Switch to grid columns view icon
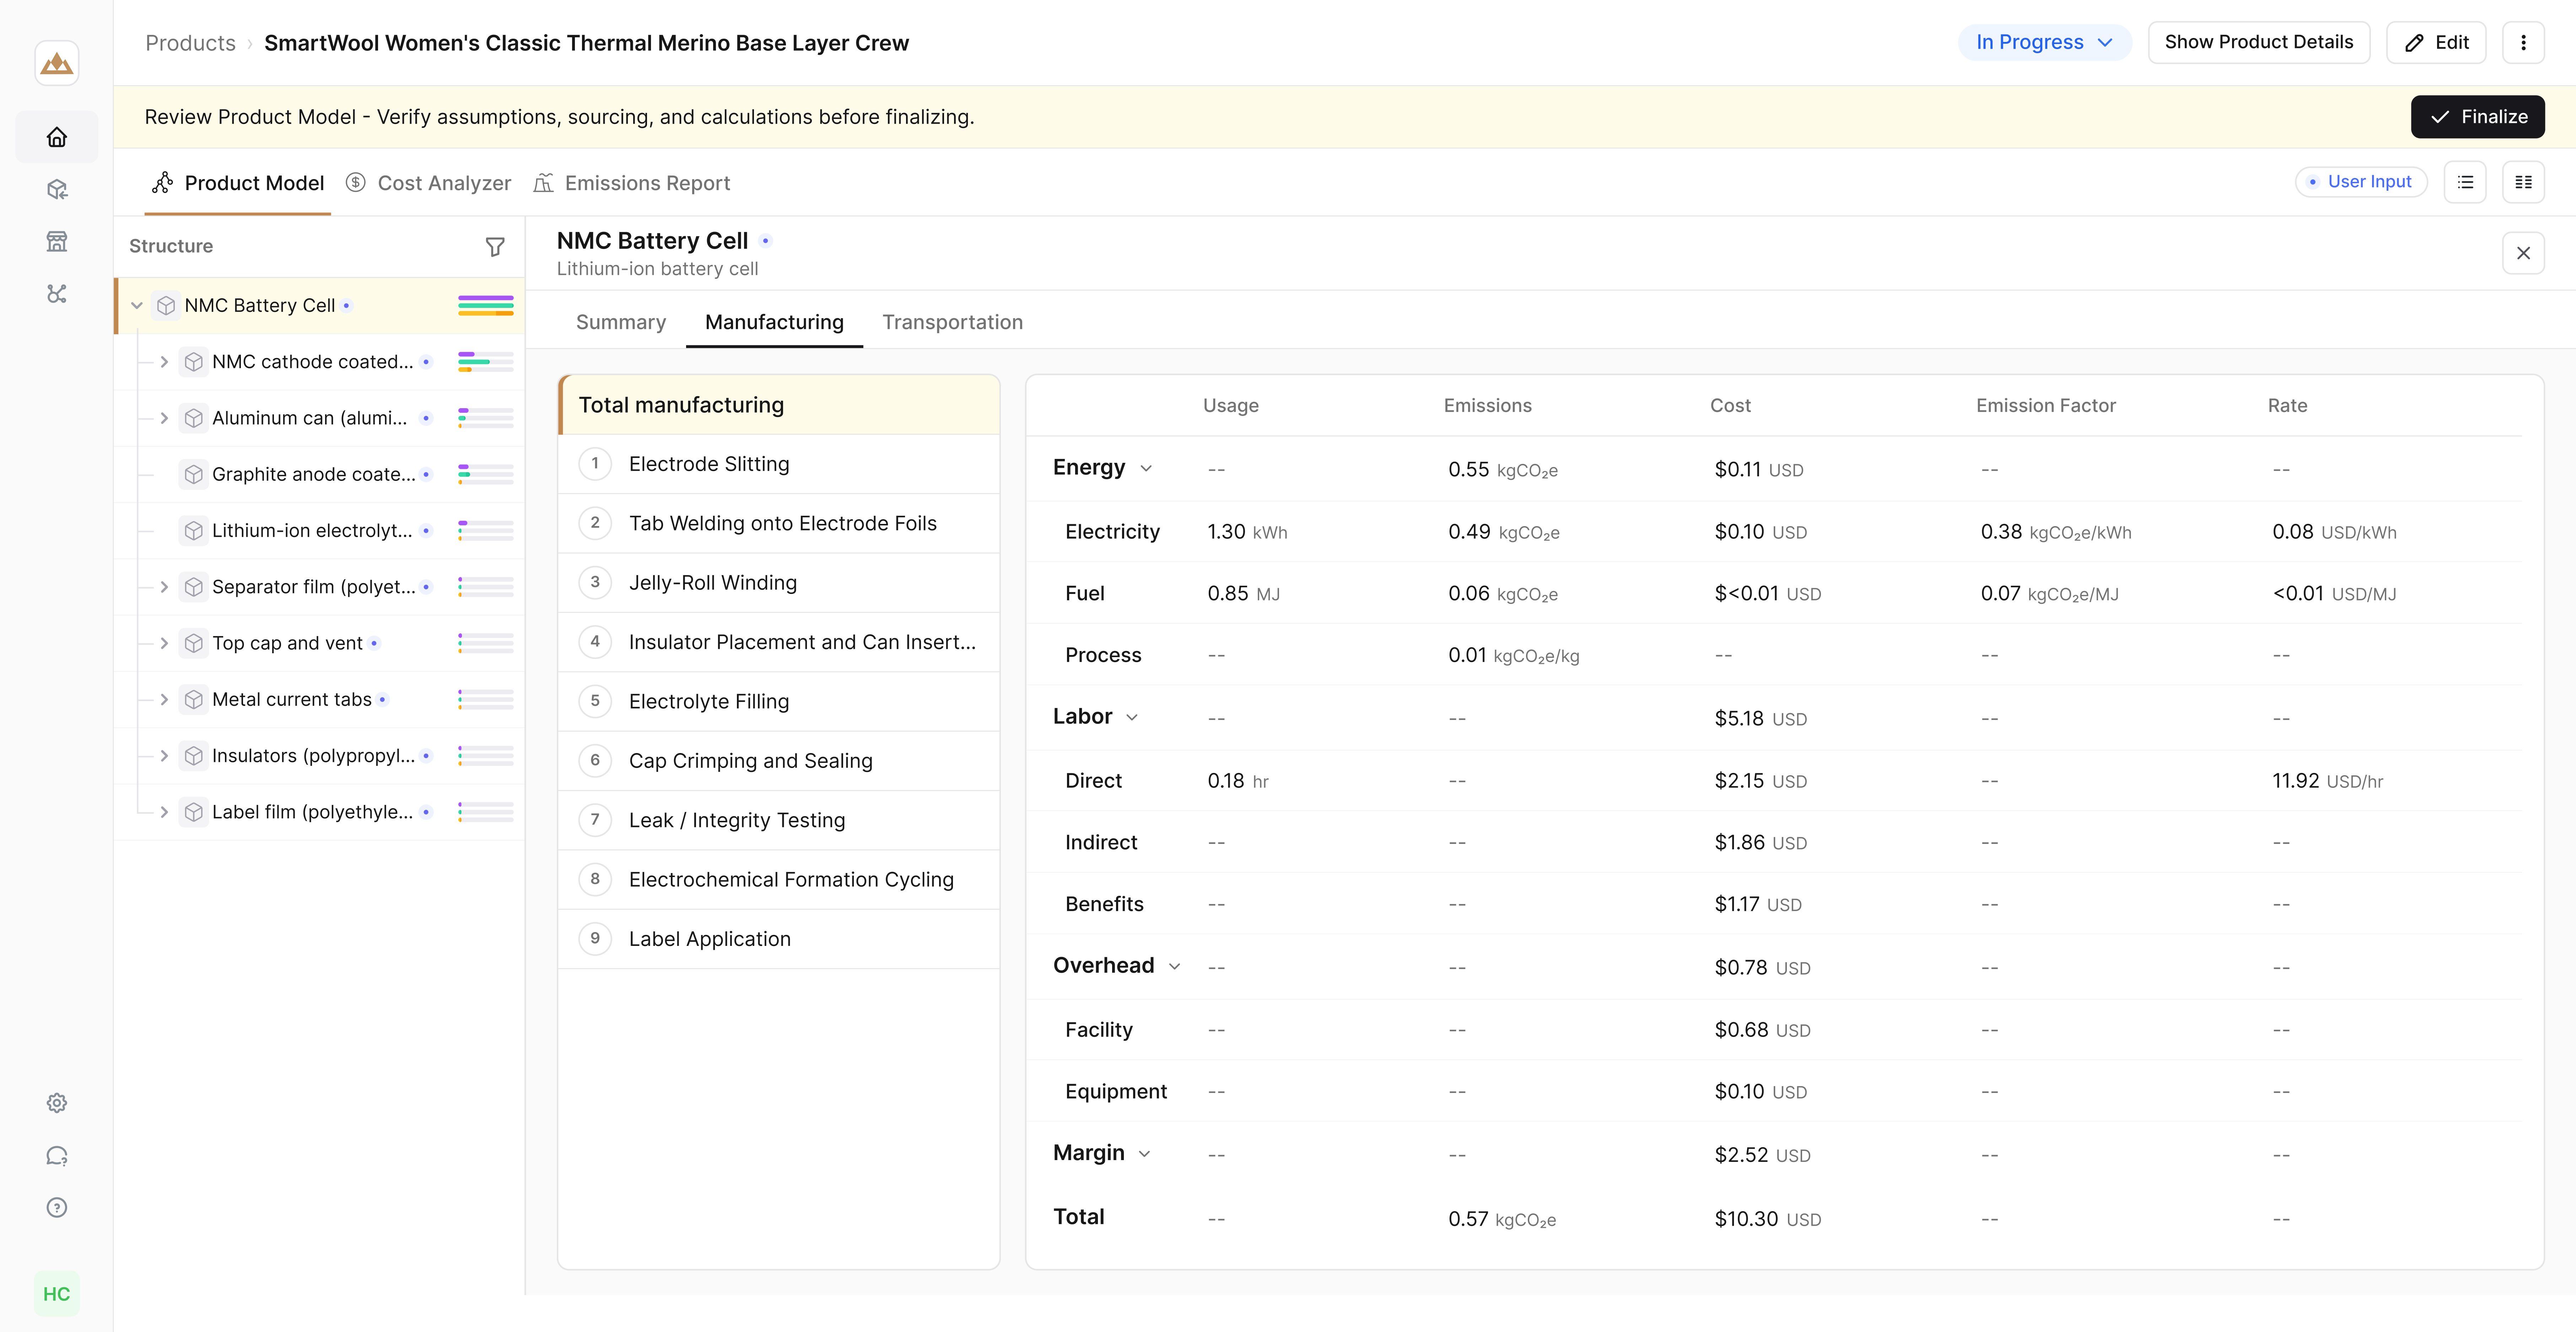The height and width of the screenshot is (1332, 2576). tap(2523, 182)
